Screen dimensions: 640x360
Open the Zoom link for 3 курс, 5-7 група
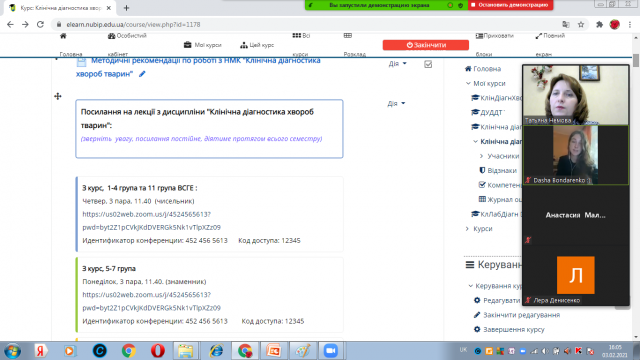(151, 301)
